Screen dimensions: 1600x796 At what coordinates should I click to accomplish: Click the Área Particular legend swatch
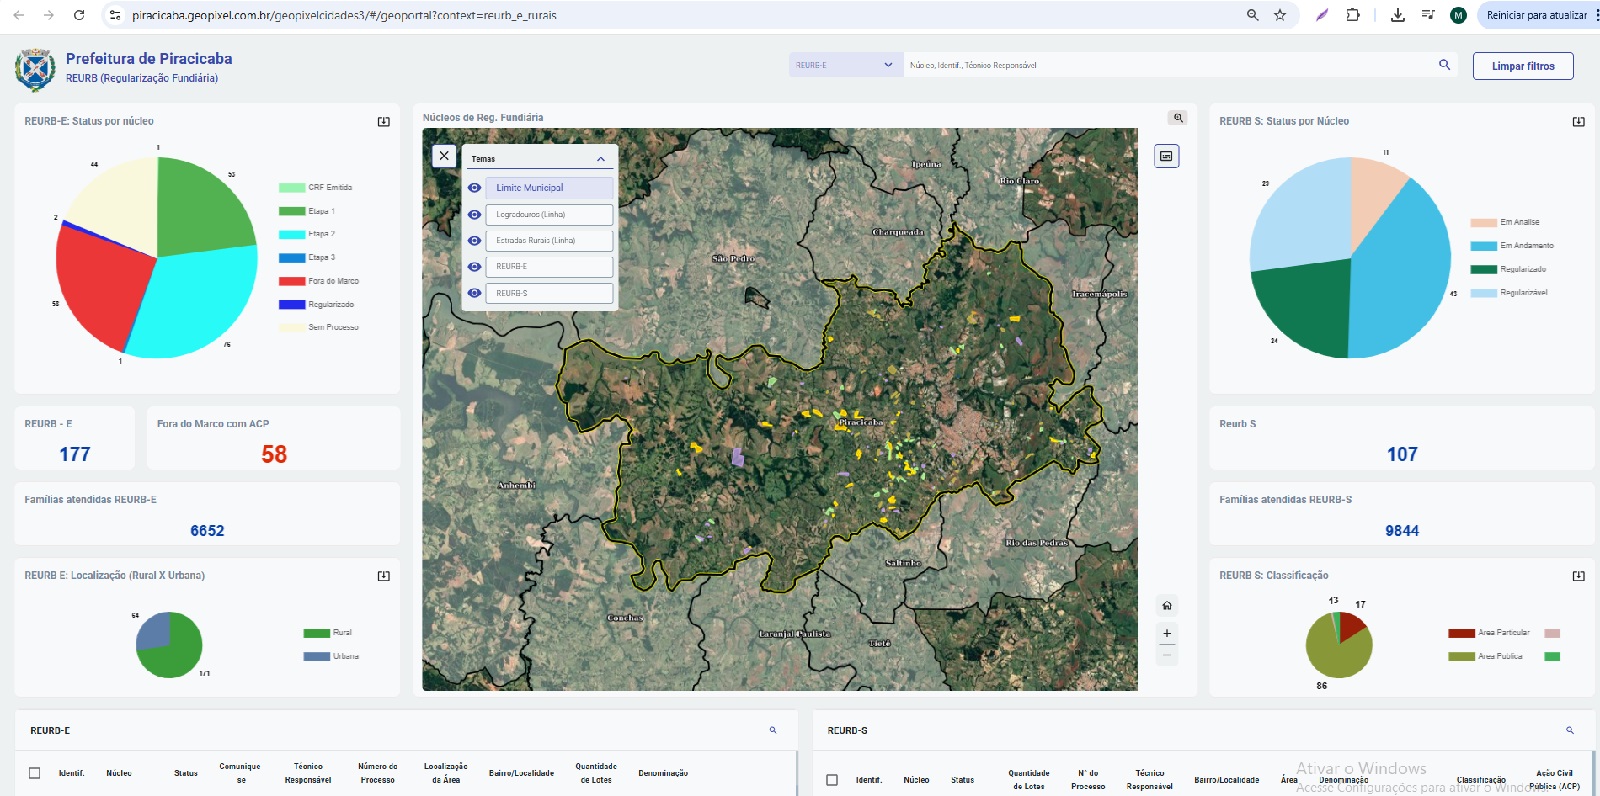(x=1461, y=633)
